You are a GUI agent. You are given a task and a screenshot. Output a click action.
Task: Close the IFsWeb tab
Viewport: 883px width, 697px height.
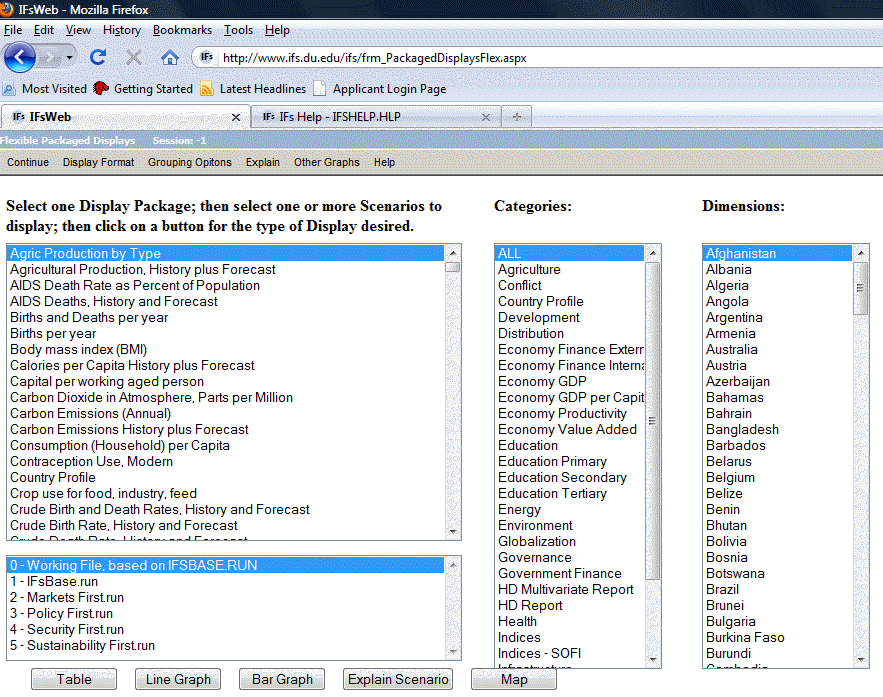pos(236,117)
